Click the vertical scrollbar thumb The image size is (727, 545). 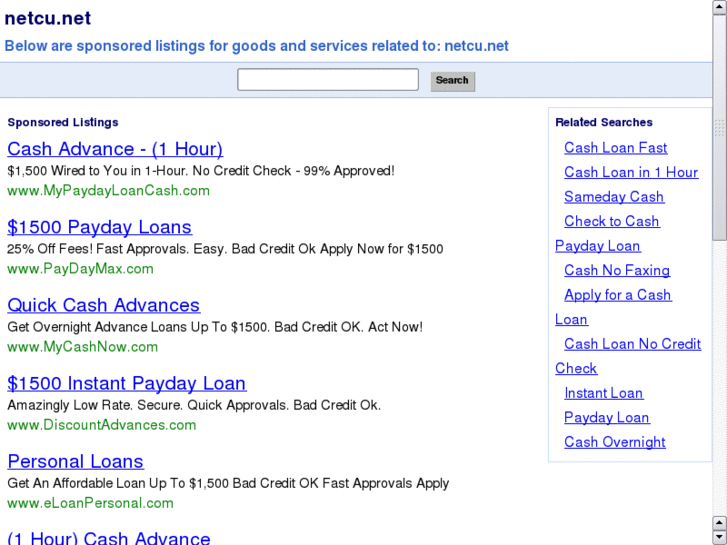click(720, 128)
